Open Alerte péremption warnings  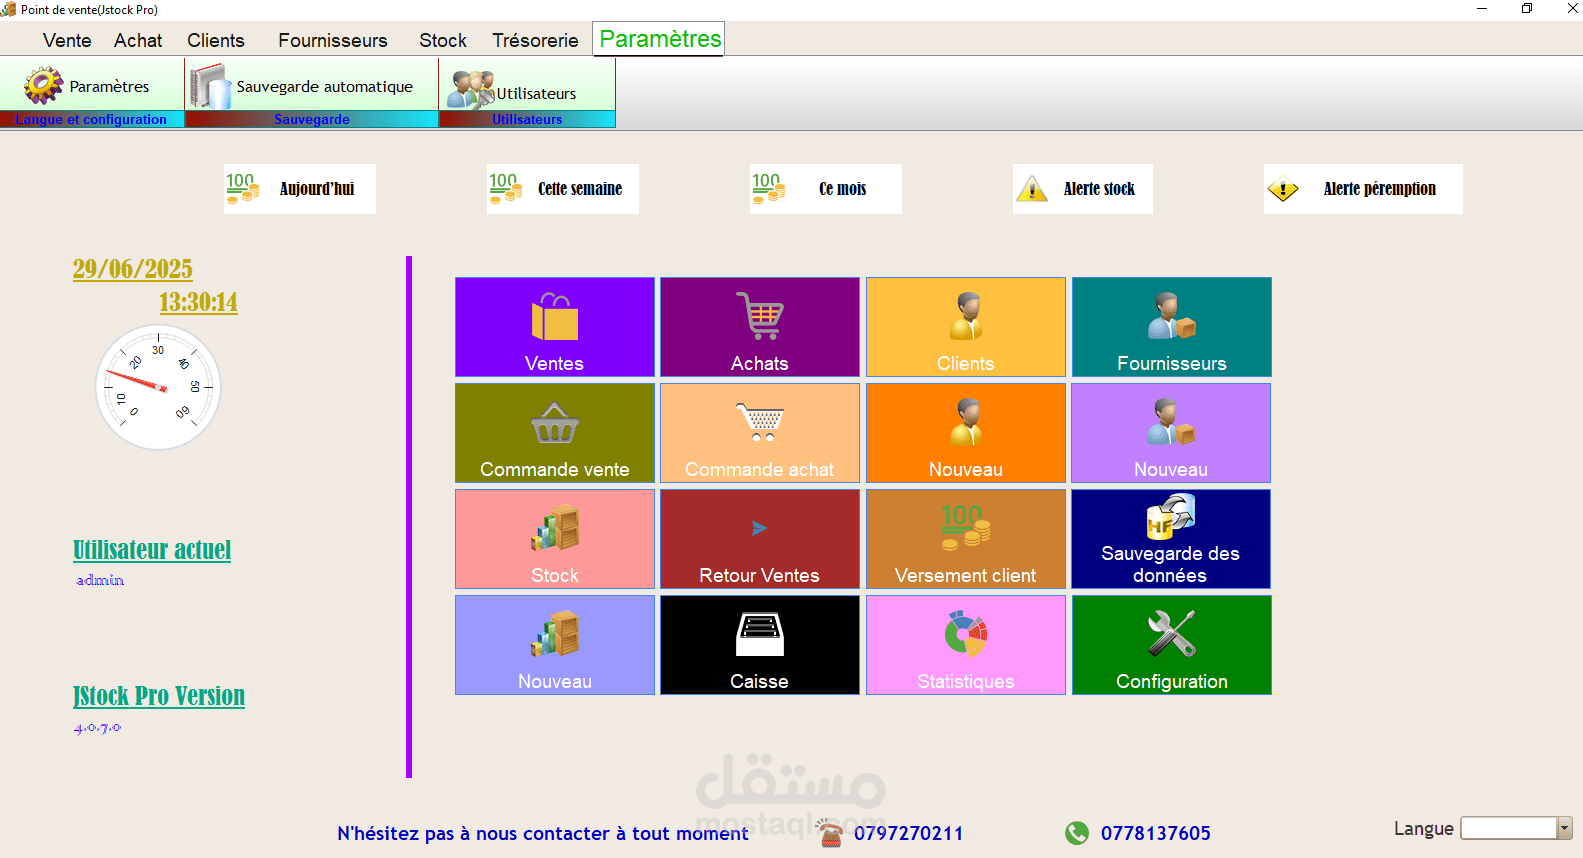[x=1363, y=189]
